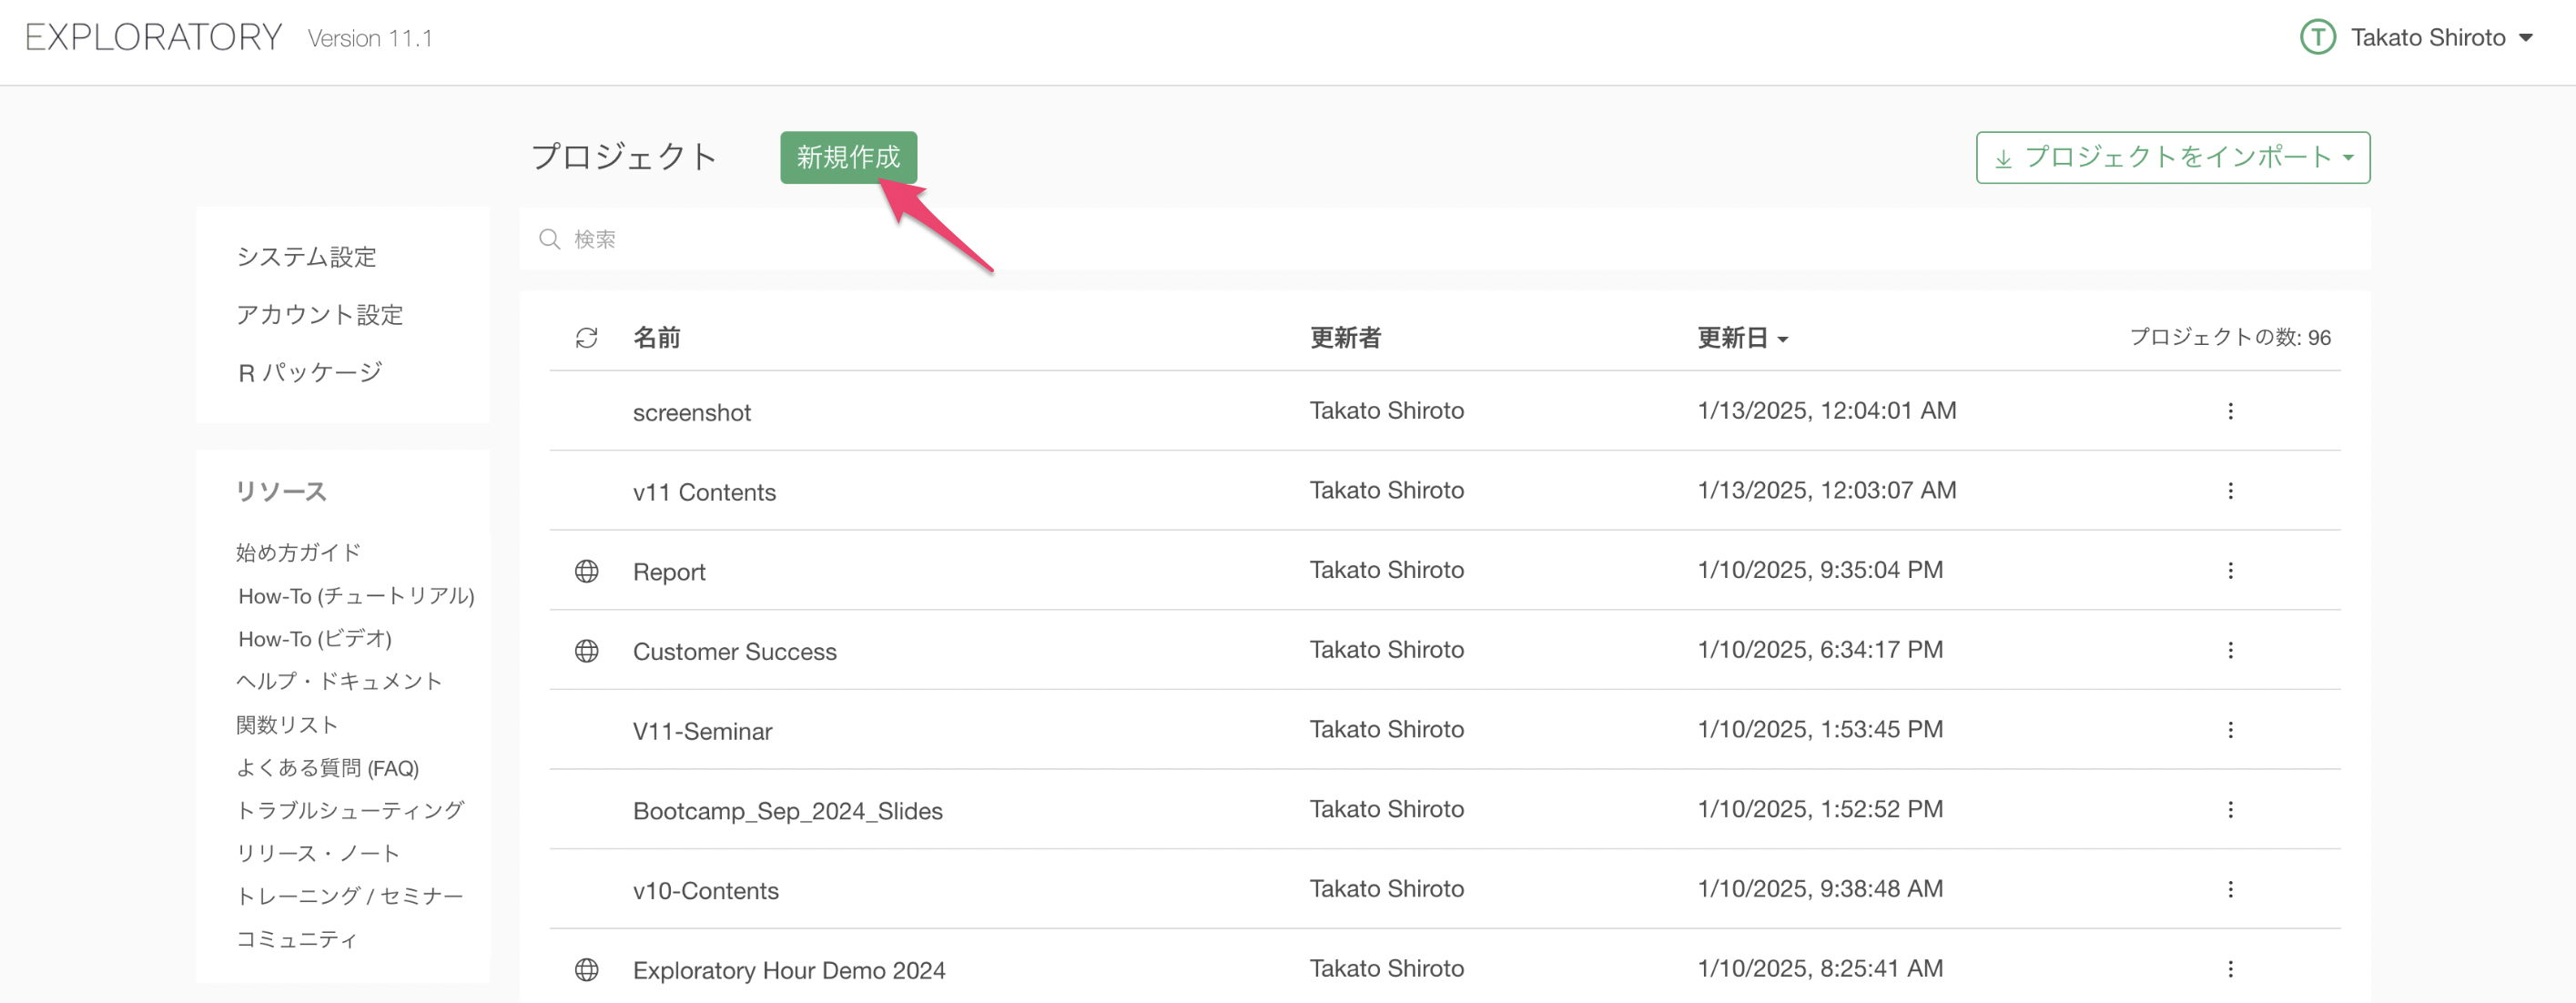2576x1003 pixels.
Task: Open the How-To (チュートリアル) link
Action: [x=356, y=596]
